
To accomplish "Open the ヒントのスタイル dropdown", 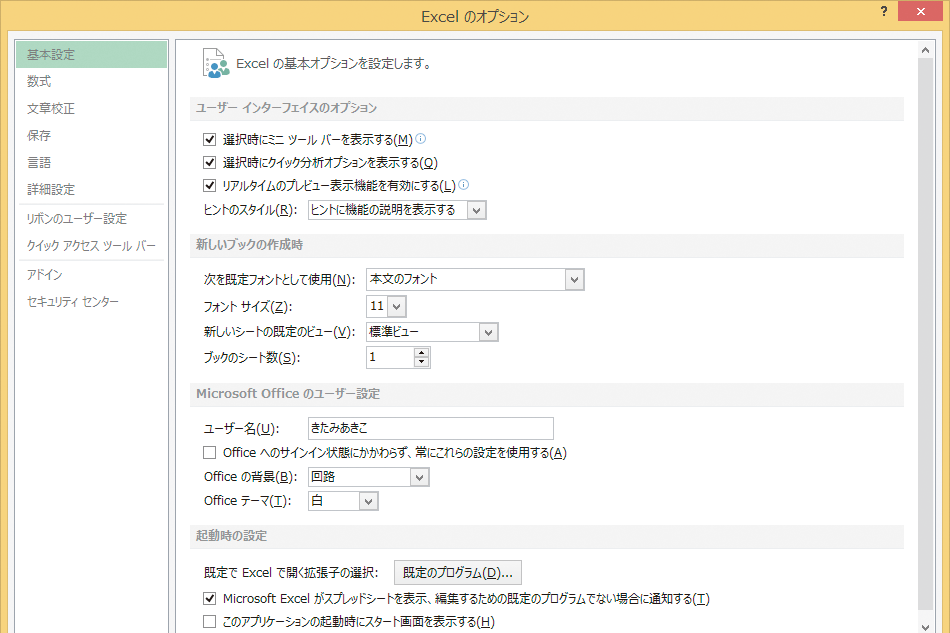I will click(x=477, y=210).
